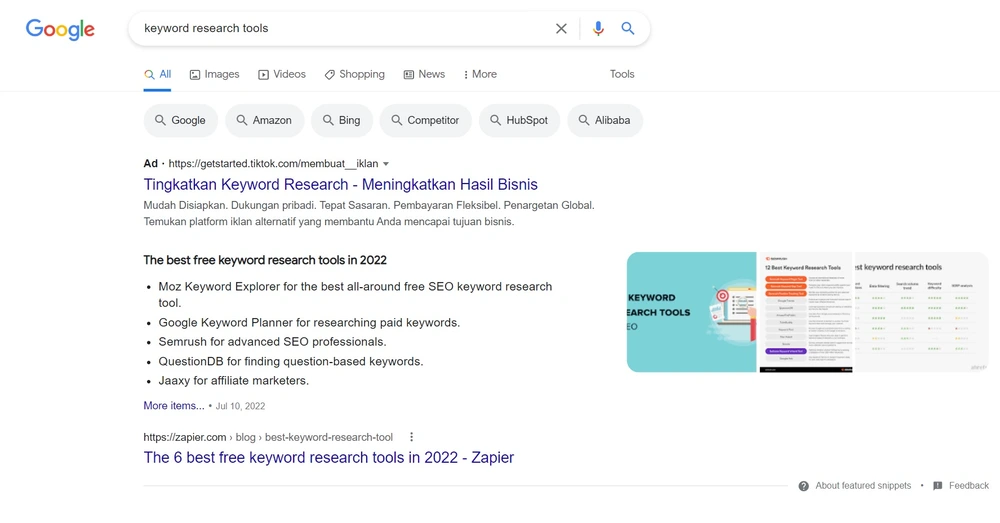Open the News tab
This screenshot has height=523, width=1000.
(x=424, y=75)
